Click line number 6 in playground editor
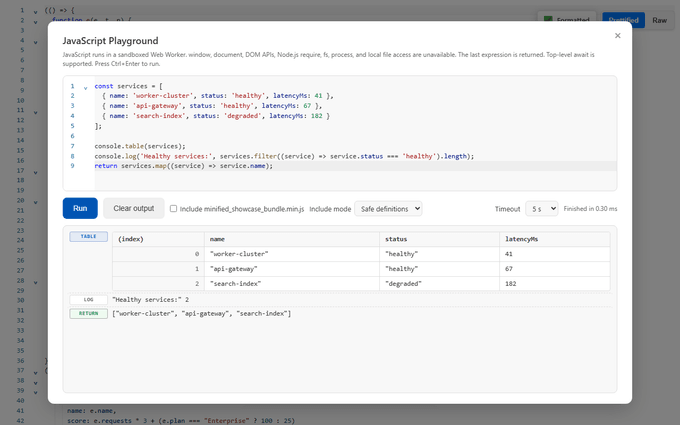This screenshot has height=425, width=680. pos(72,136)
